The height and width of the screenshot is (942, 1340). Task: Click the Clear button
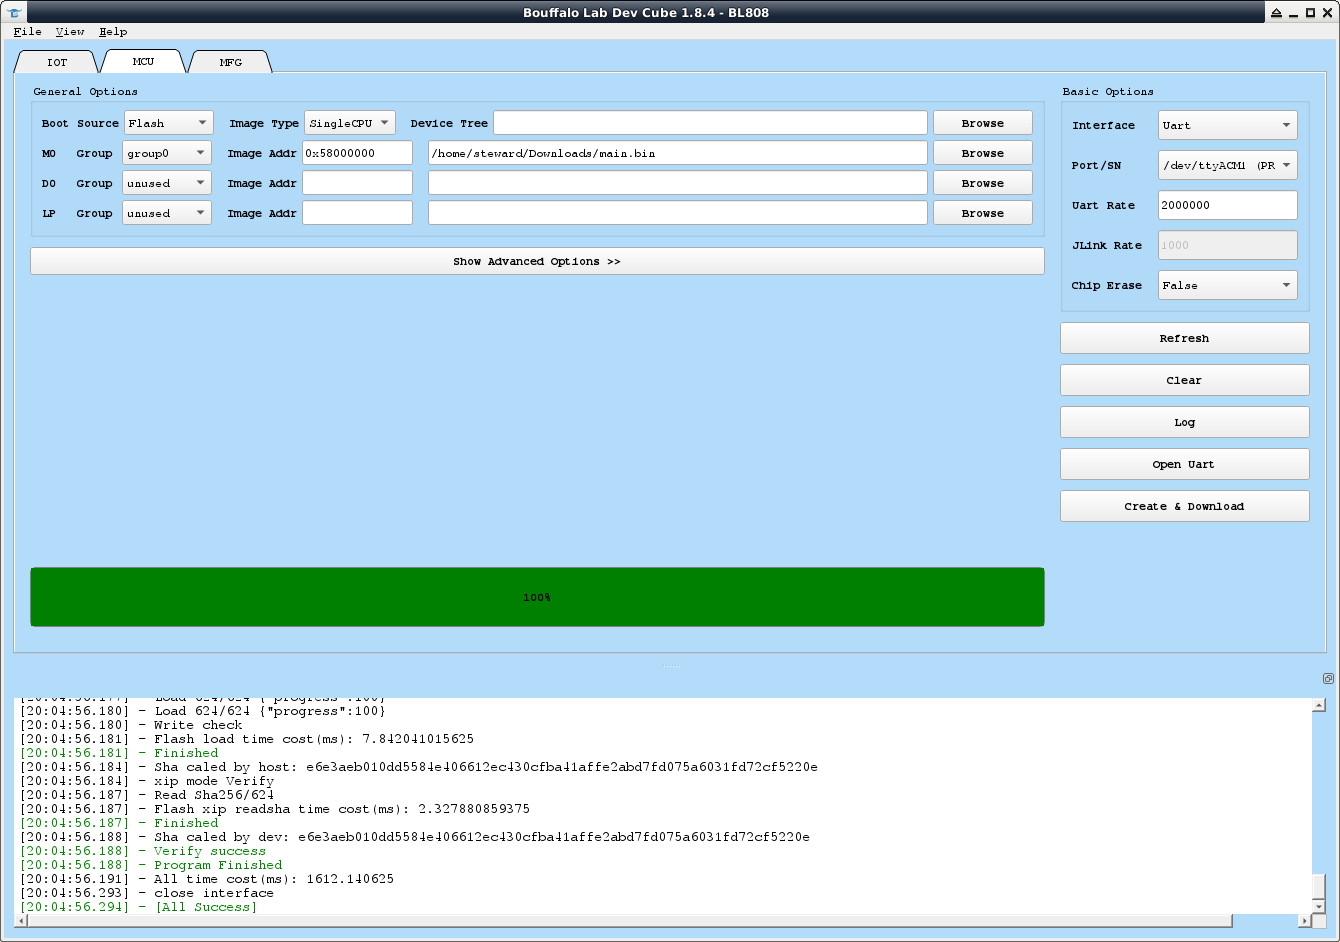[1185, 380]
